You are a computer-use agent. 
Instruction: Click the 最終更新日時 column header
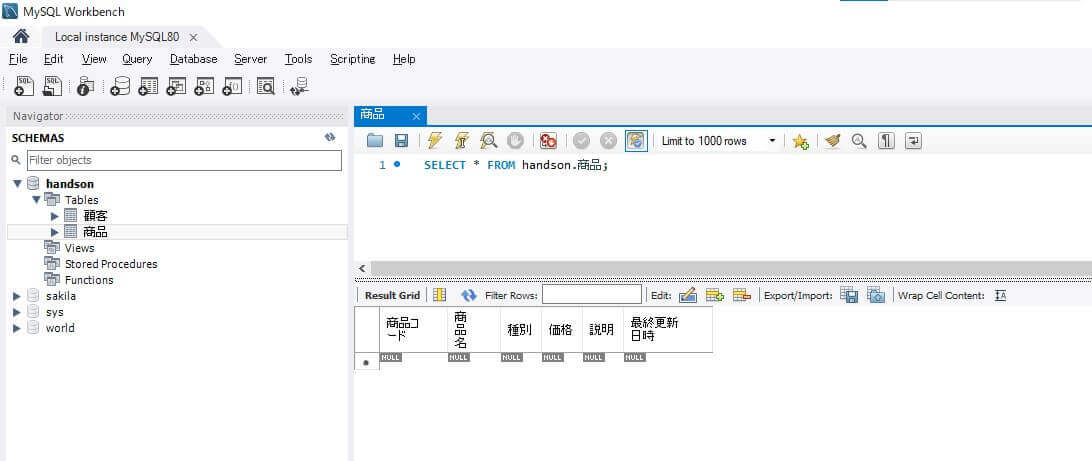click(667, 329)
